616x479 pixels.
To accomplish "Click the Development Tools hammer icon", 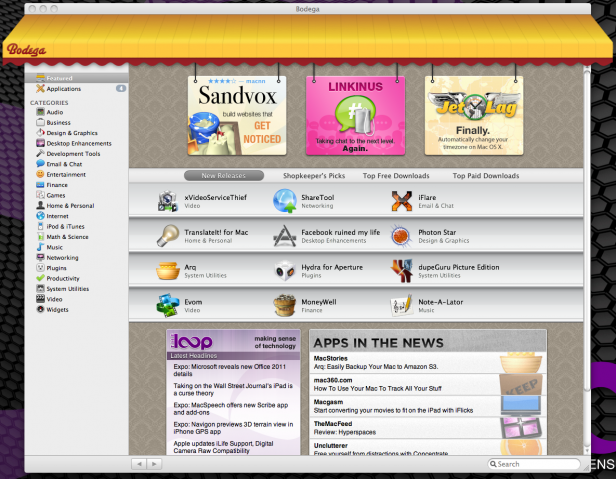I will coord(40,154).
